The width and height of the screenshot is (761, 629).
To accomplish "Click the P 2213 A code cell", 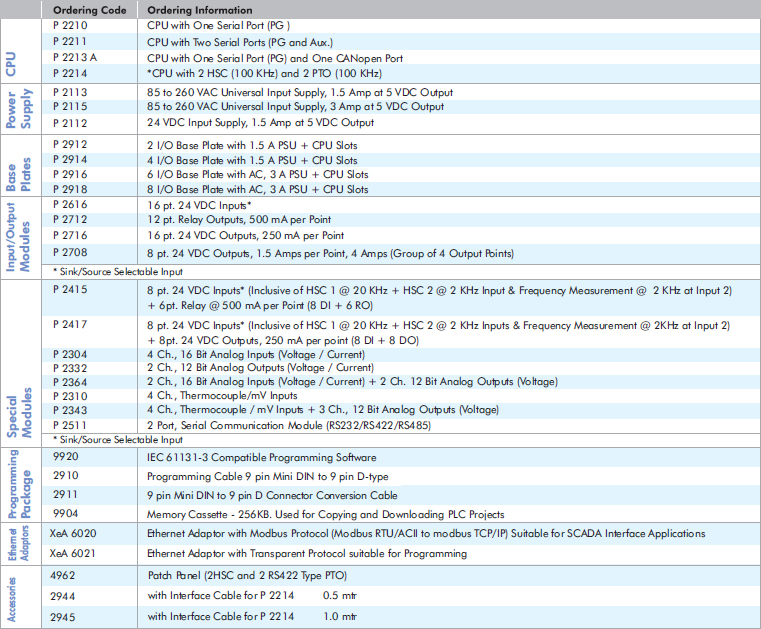I will click(78, 58).
